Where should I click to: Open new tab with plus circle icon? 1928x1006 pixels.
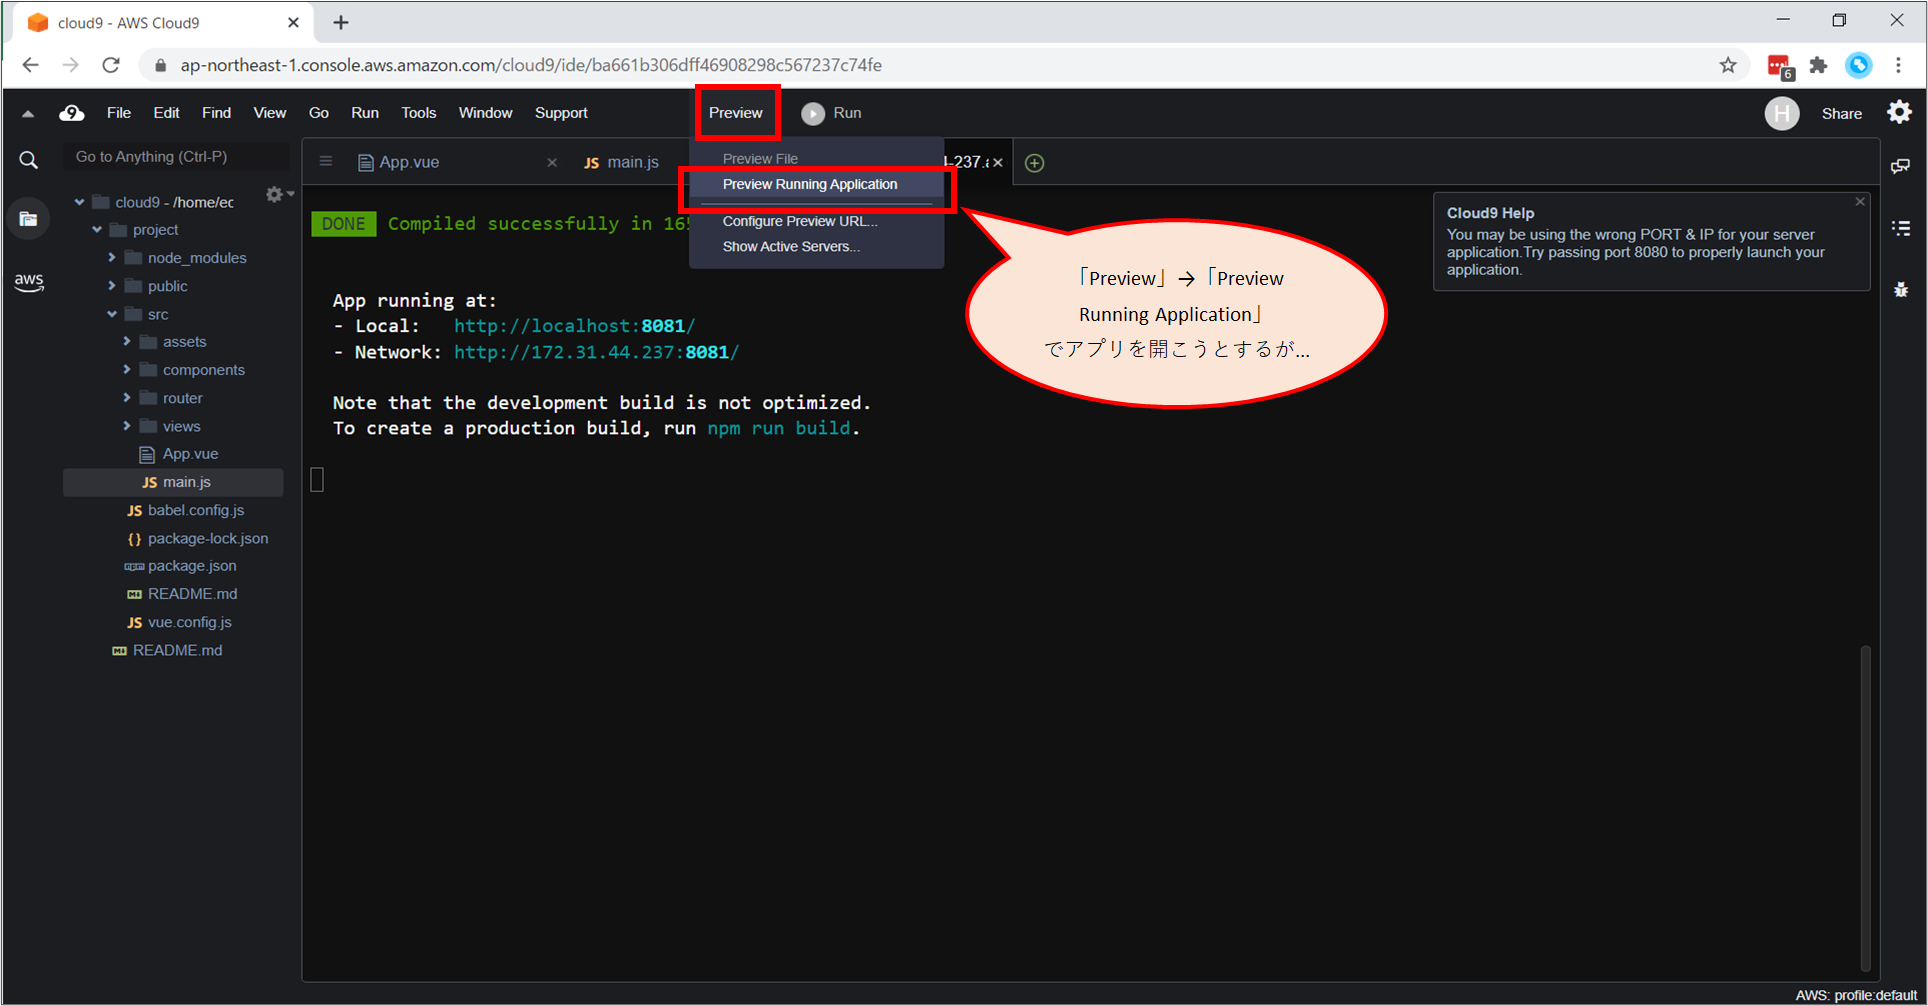coord(1035,163)
